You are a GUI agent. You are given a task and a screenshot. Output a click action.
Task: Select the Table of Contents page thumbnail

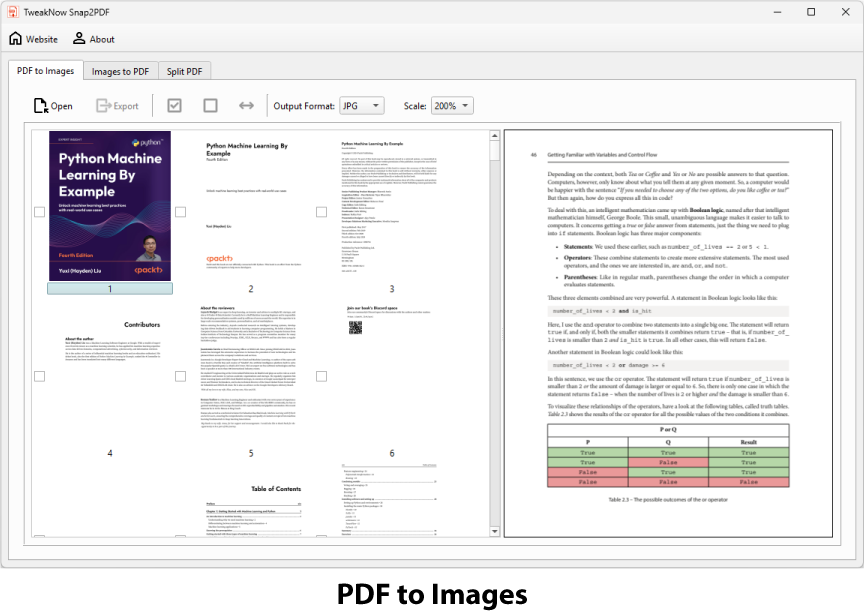click(x=251, y=499)
